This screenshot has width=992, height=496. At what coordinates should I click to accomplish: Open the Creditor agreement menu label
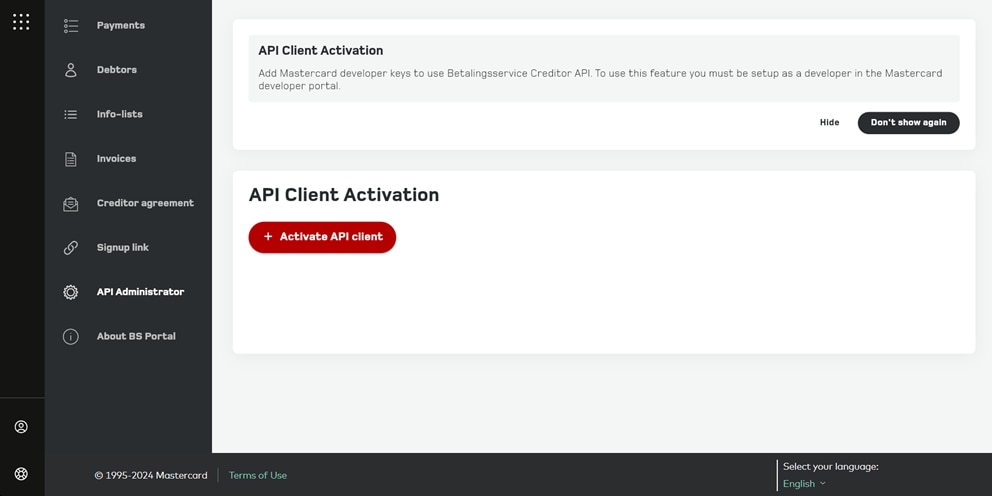click(145, 203)
